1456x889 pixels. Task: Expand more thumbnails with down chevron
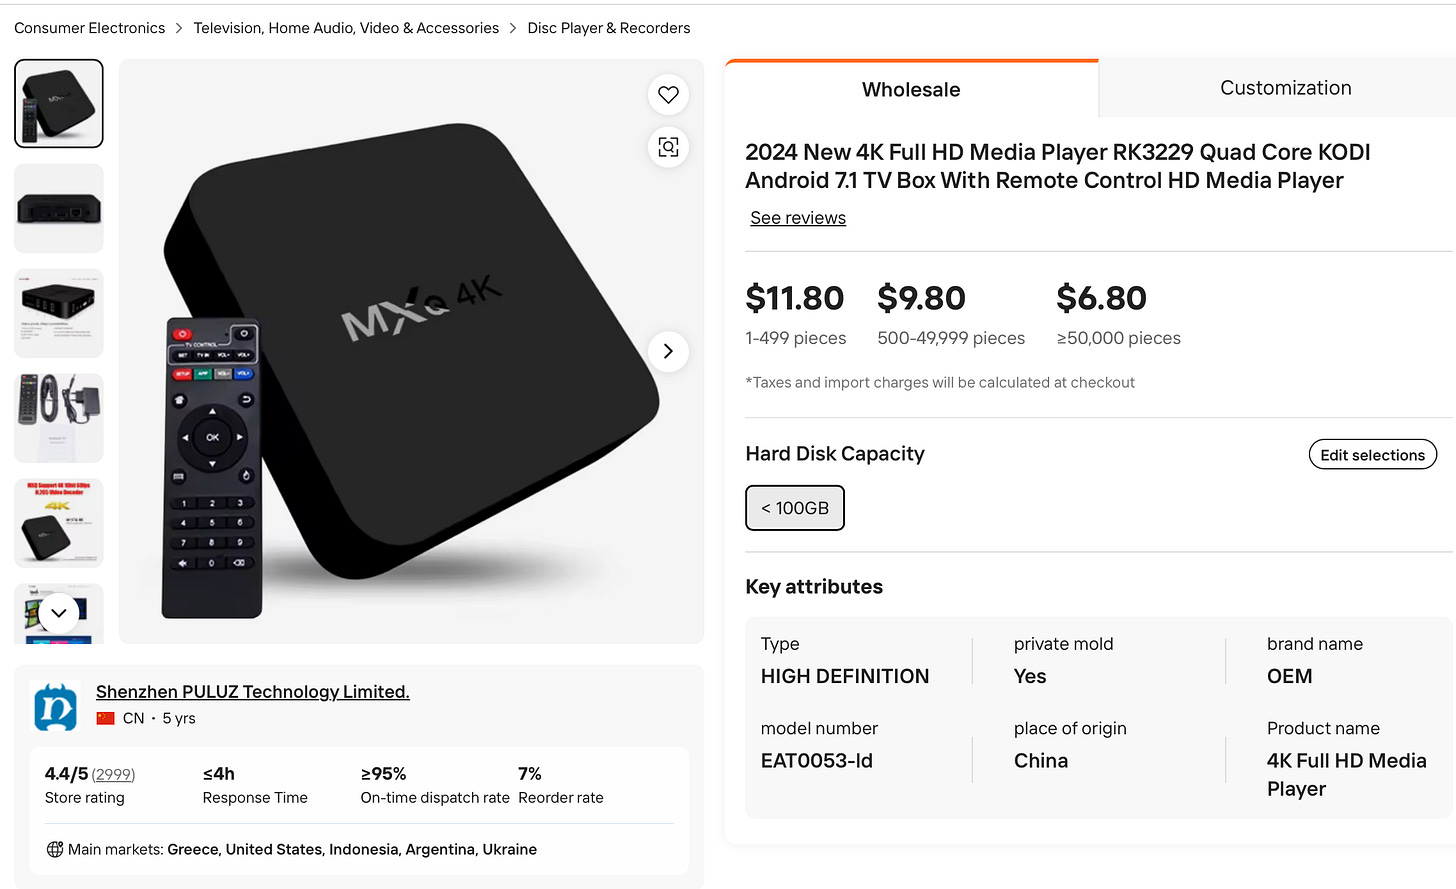[x=59, y=613]
